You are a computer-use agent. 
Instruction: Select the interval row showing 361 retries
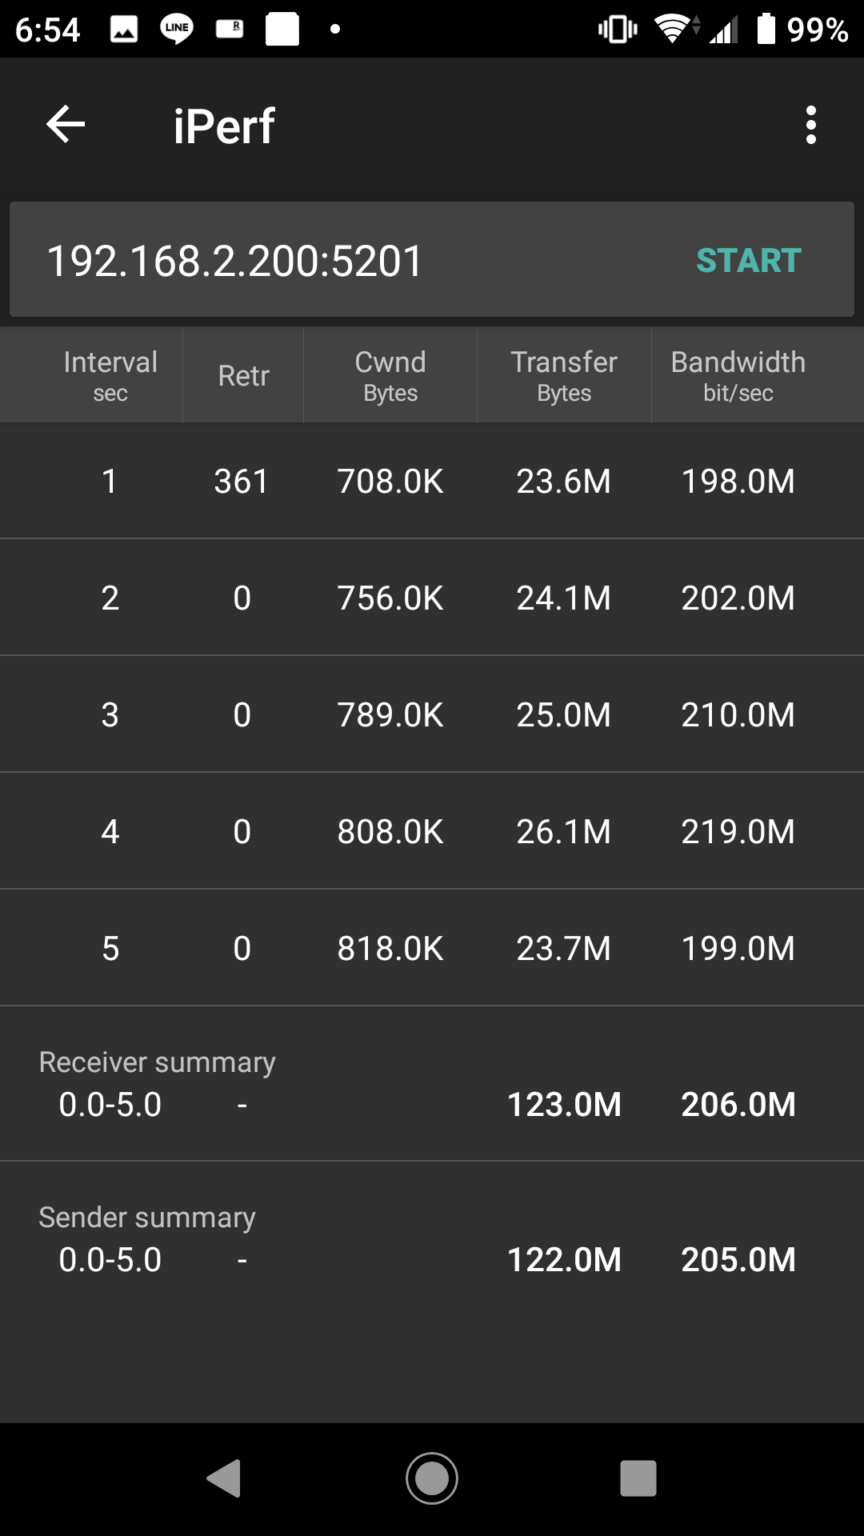click(x=432, y=480)
